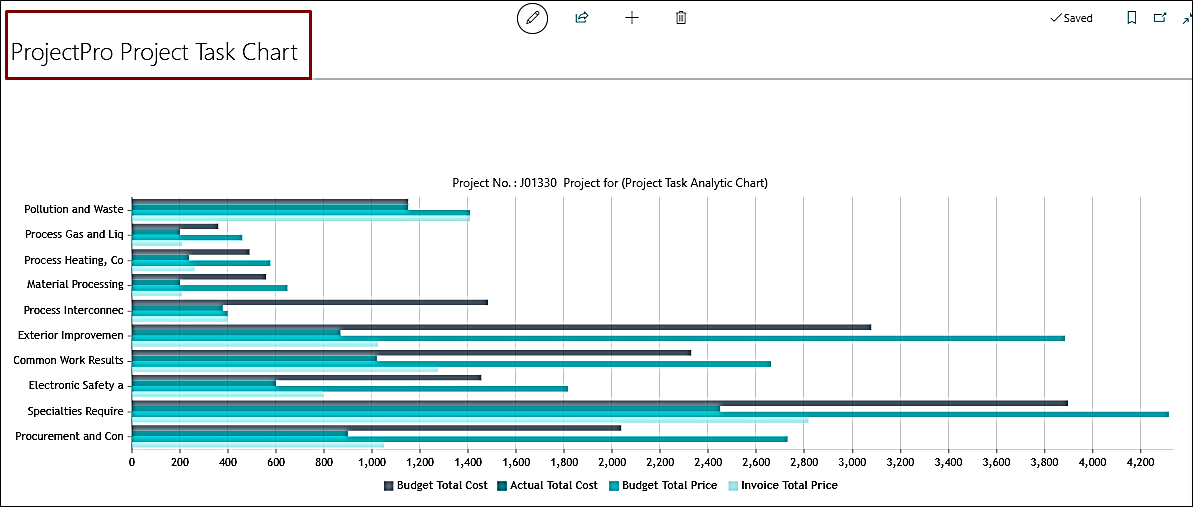Toggle Budget Total Cost legend swatch

click(x=389, y=485)
